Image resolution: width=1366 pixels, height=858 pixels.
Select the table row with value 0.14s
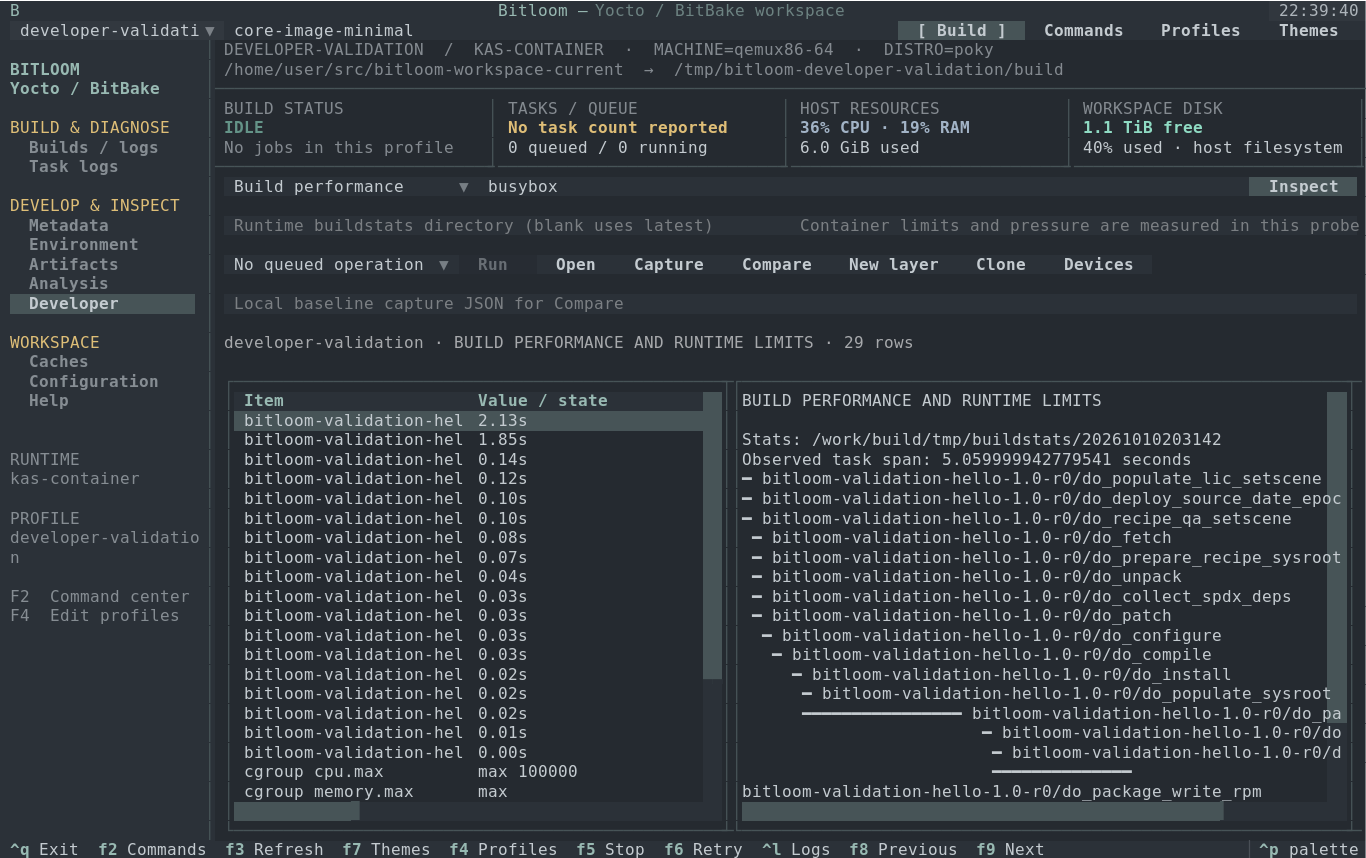[468, 460]
